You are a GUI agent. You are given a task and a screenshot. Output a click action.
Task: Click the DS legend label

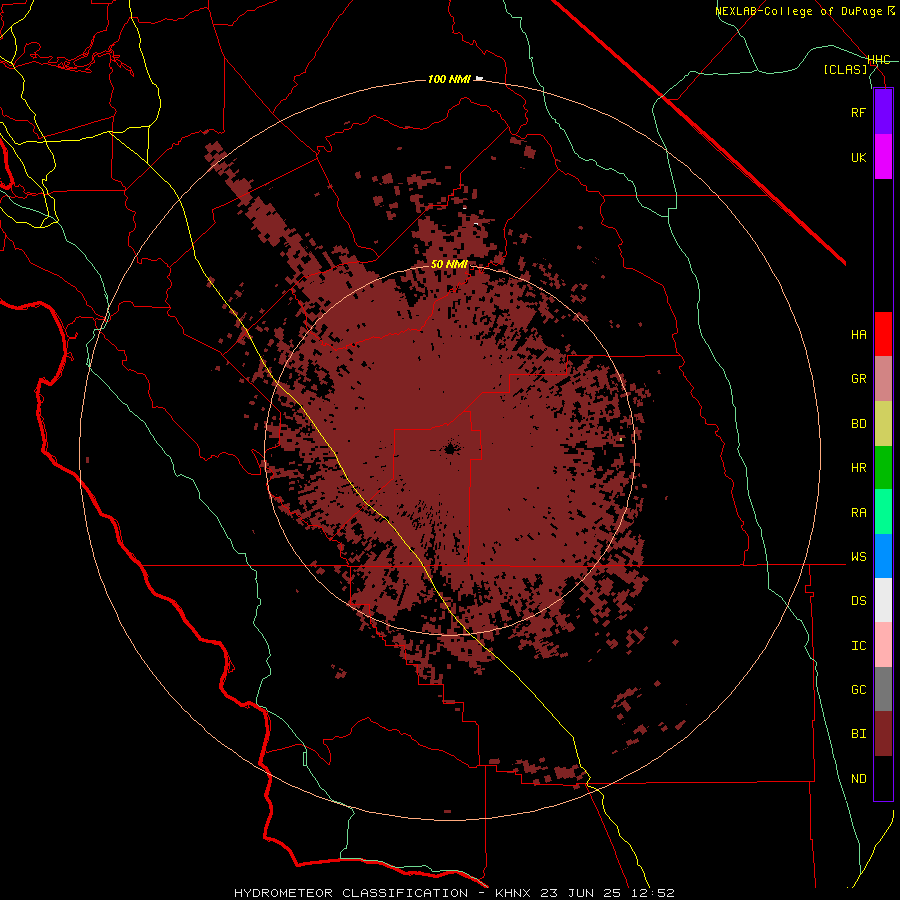click(858, 601)
